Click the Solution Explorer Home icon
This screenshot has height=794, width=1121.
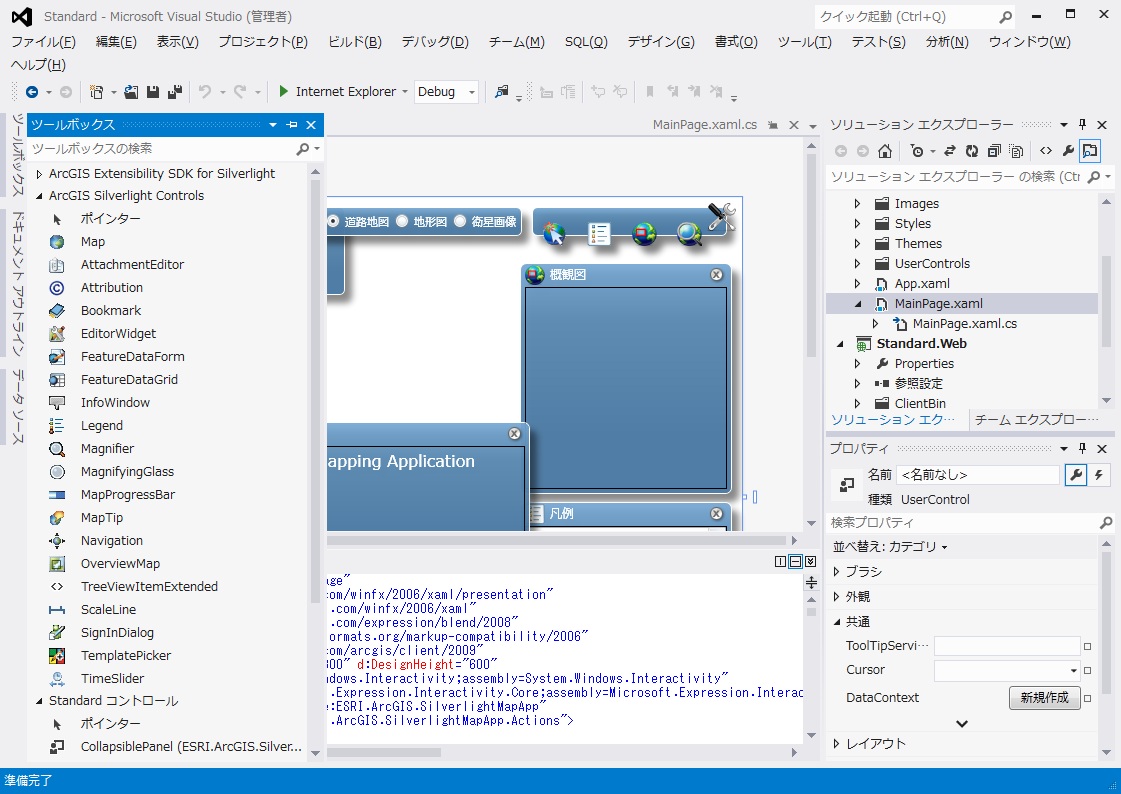click(x=885, y=151)
